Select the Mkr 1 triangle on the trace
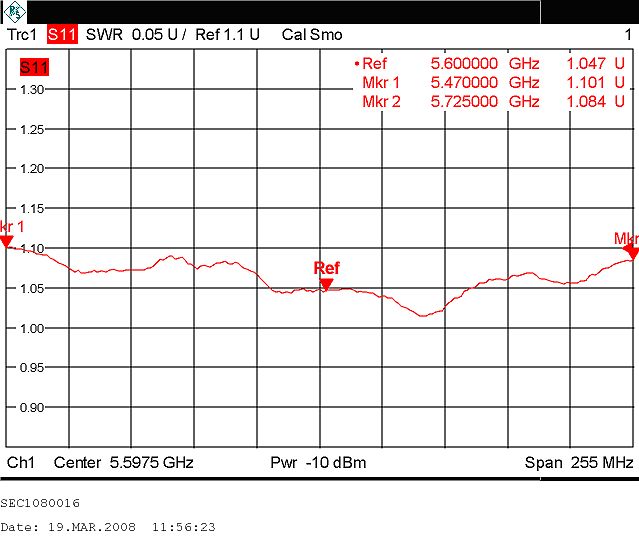Viewport: 639px width, 551px height. click(x=6, y=241)
